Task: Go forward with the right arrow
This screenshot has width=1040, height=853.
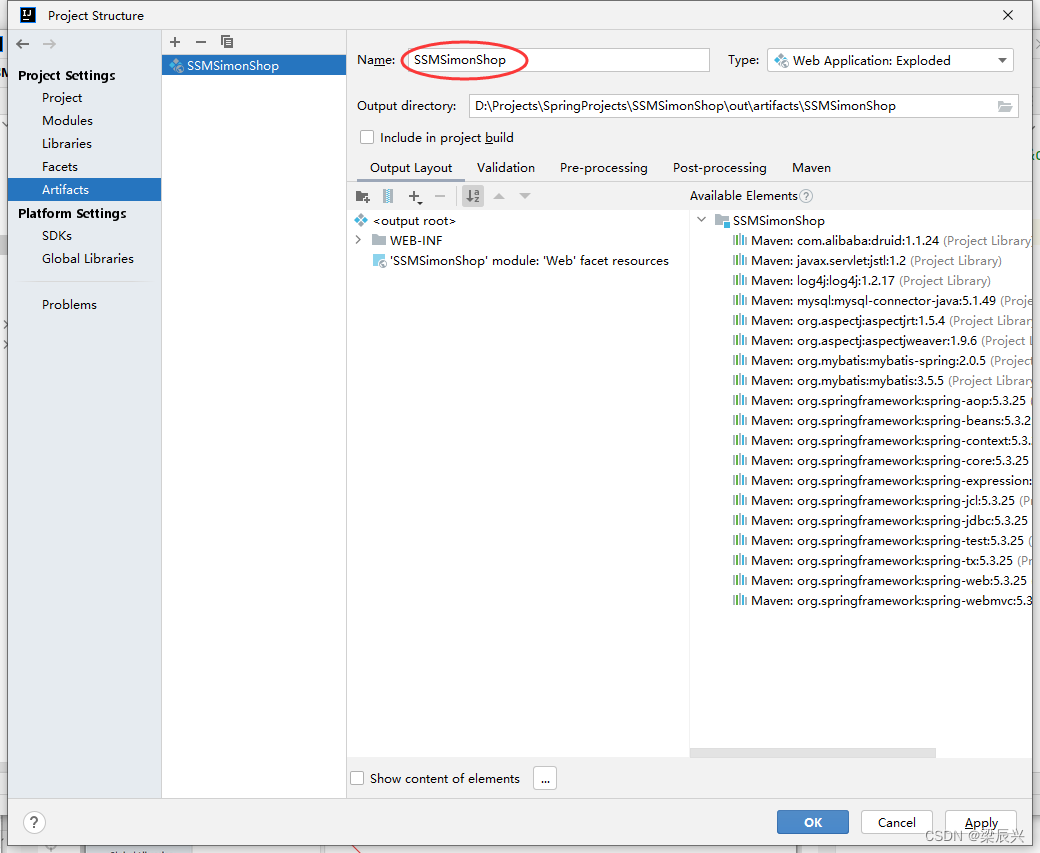Action: pos(49,44)
